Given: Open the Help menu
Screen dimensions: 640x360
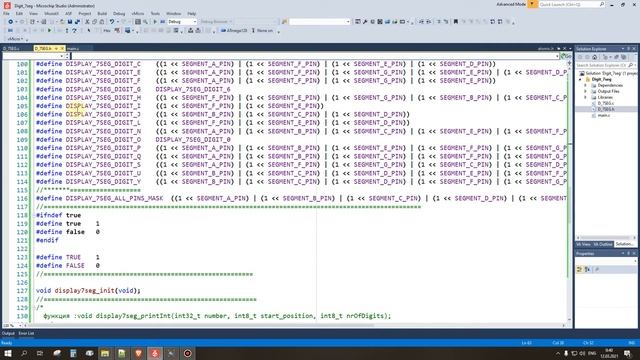Looking at the screenshot, I should (x=192, y=13).
